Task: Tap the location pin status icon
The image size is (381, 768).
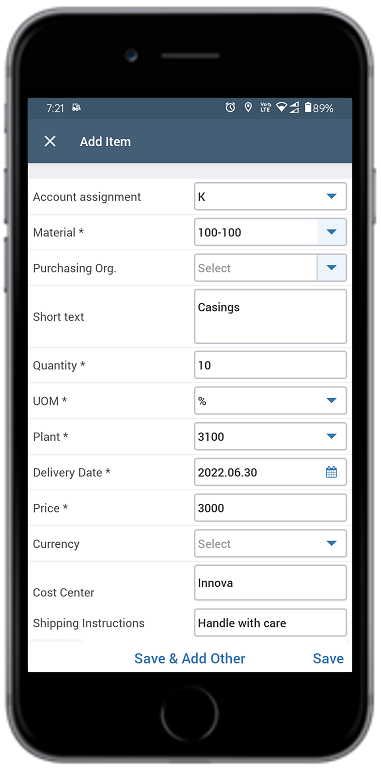Action: coord(248,108)
